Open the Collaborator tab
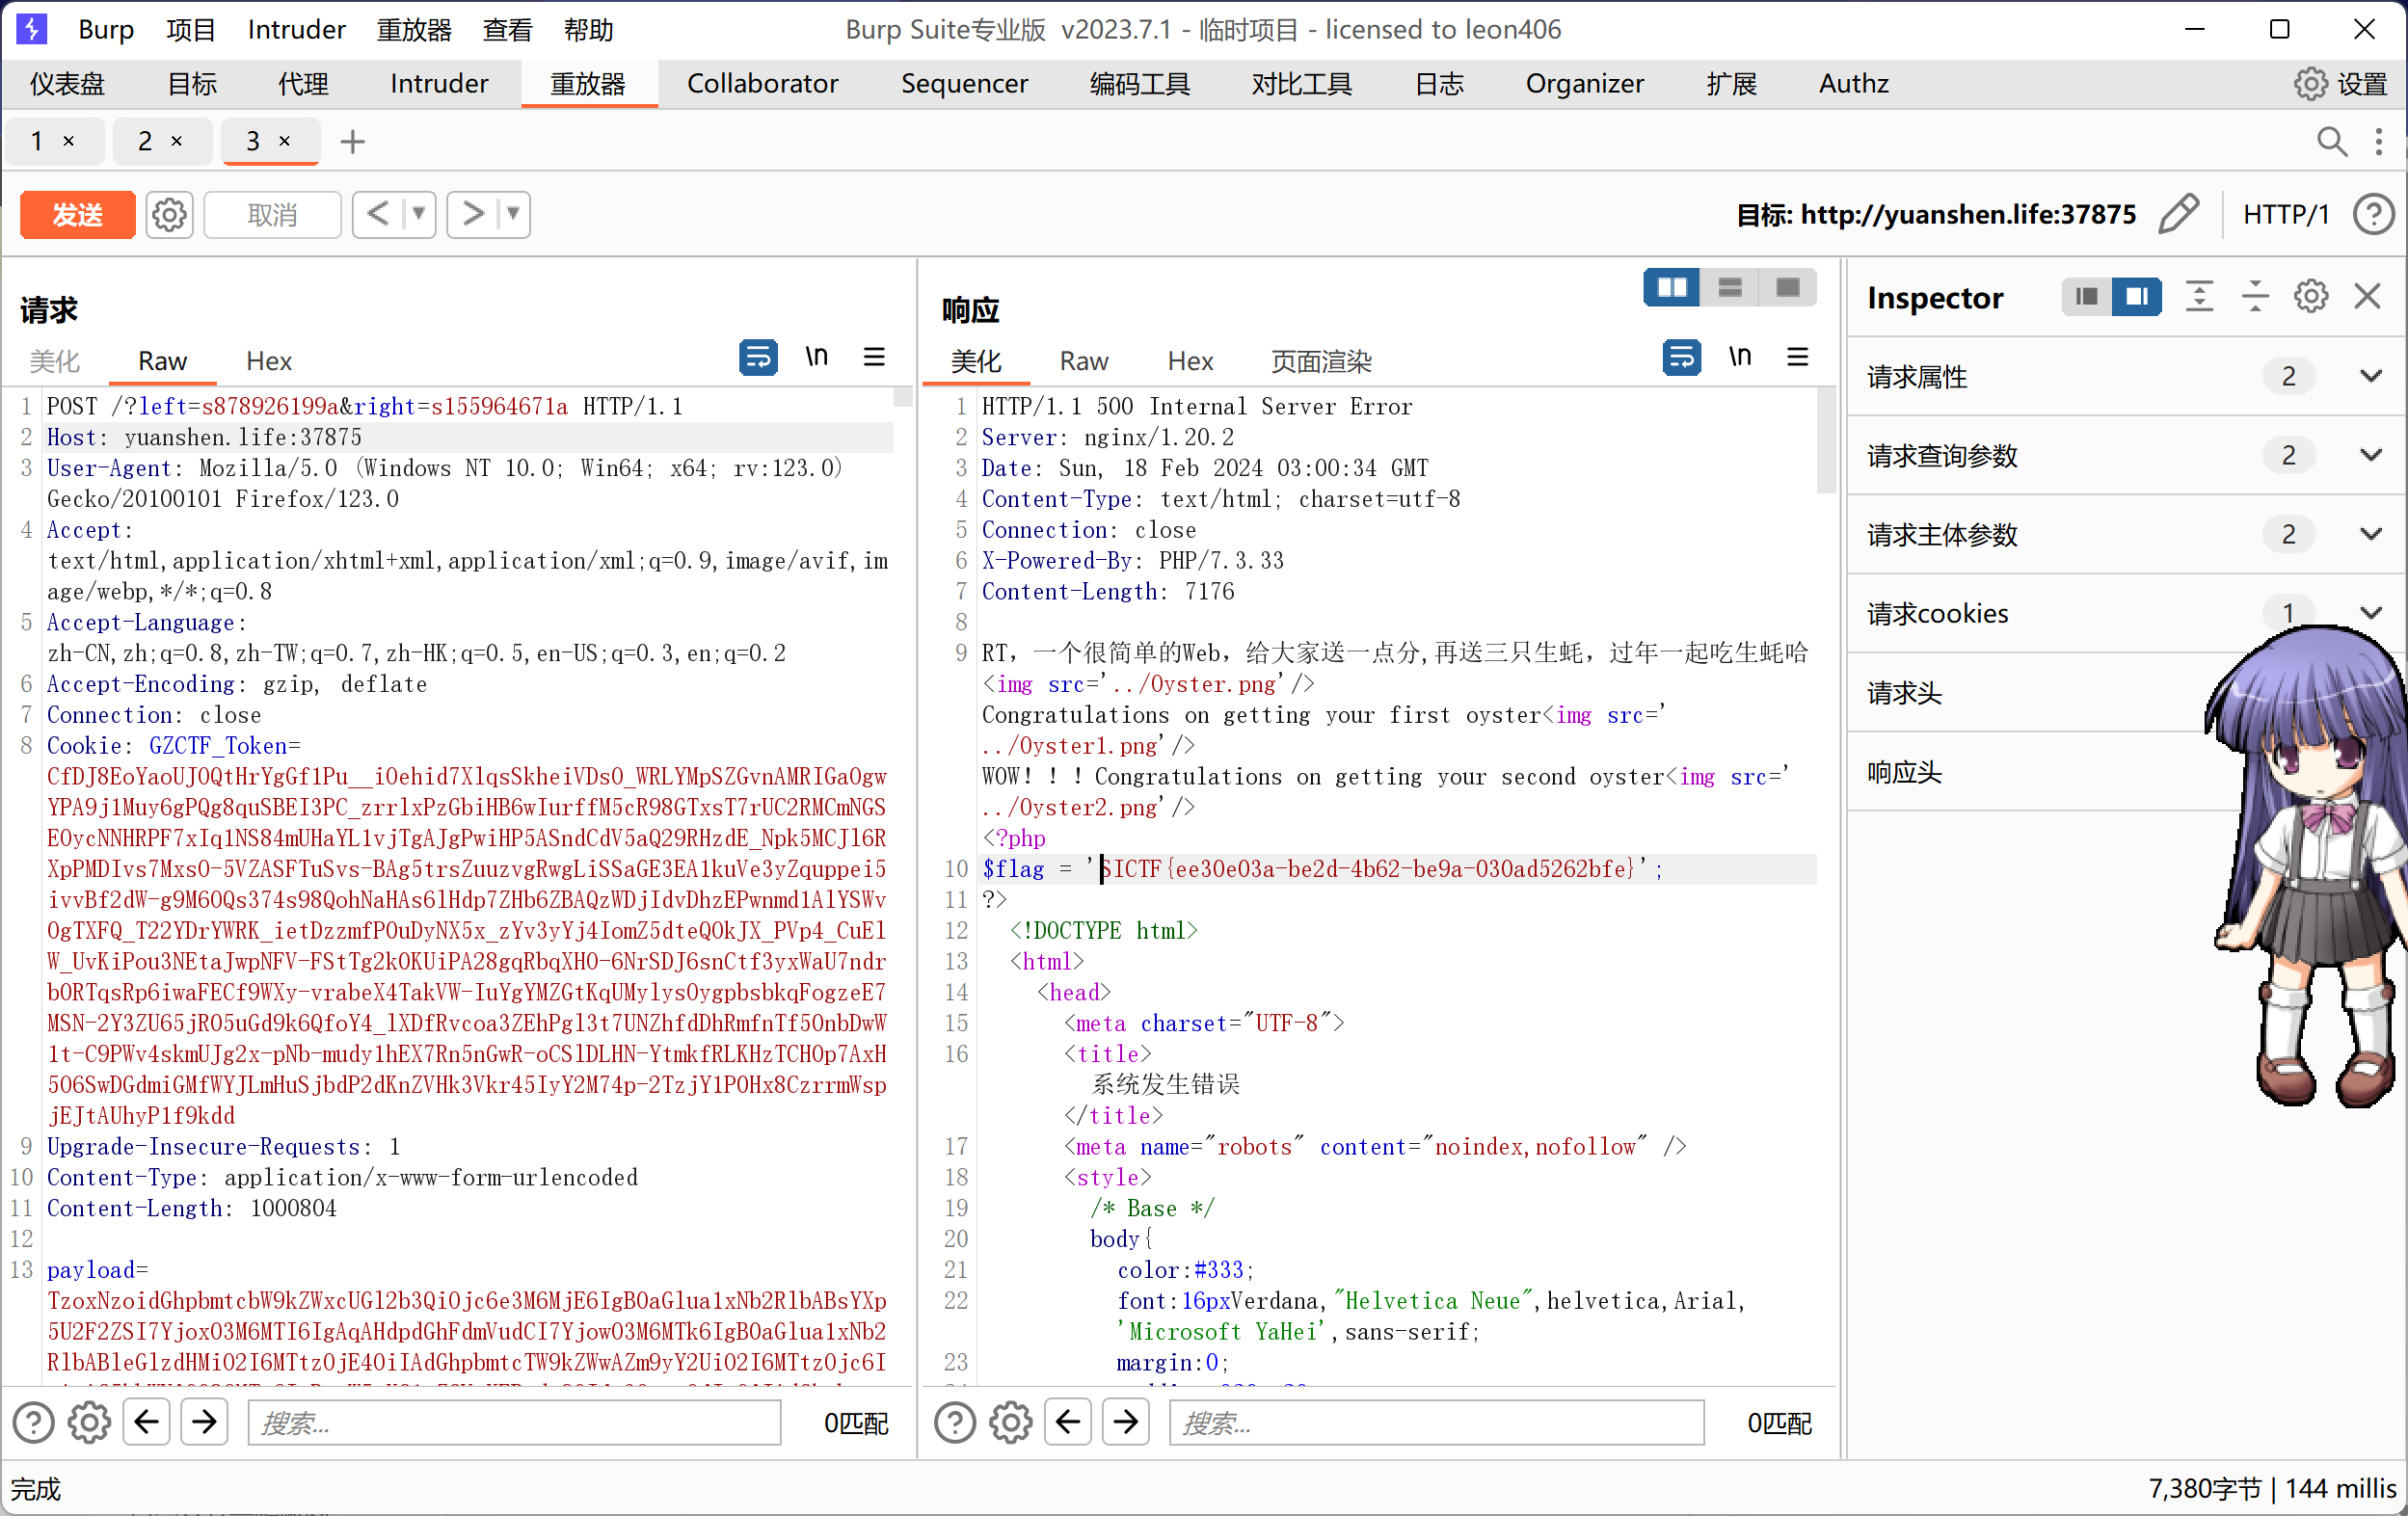 tap(762, 84)
